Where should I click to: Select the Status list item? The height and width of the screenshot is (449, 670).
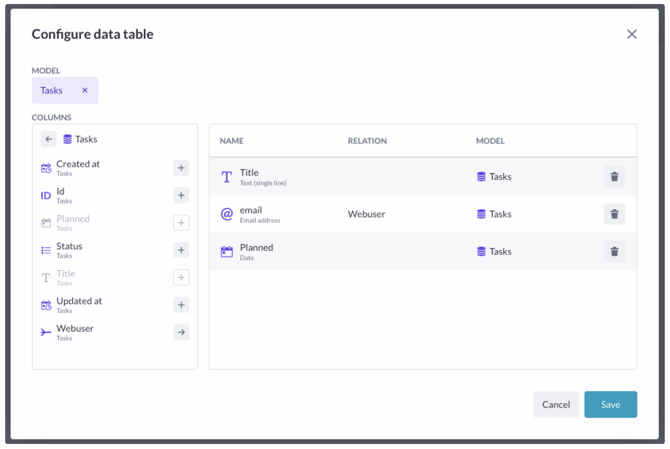[115, 250]
